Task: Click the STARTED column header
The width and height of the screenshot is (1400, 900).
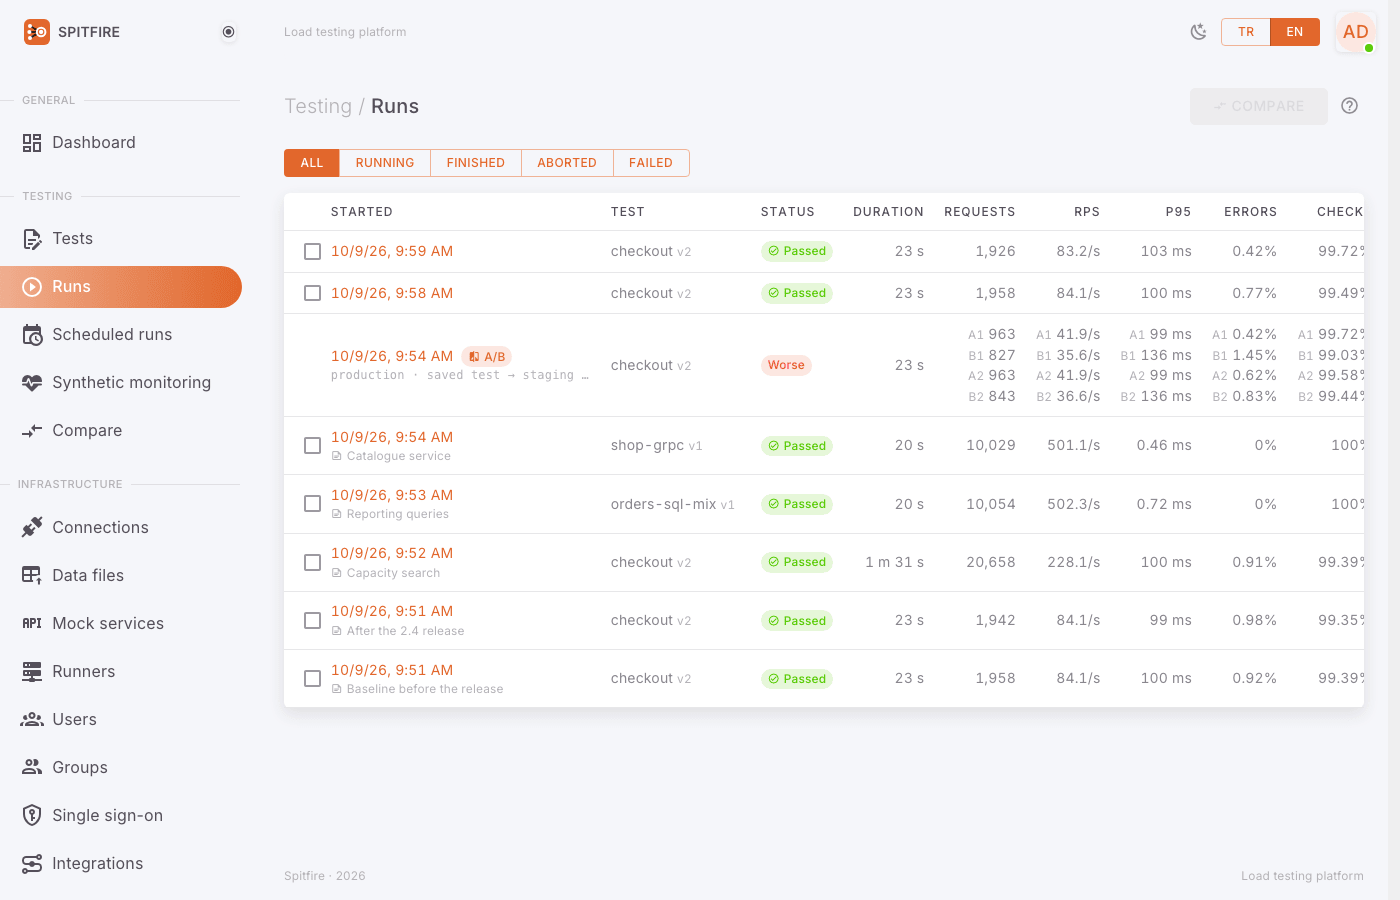Action: point(362,212)
